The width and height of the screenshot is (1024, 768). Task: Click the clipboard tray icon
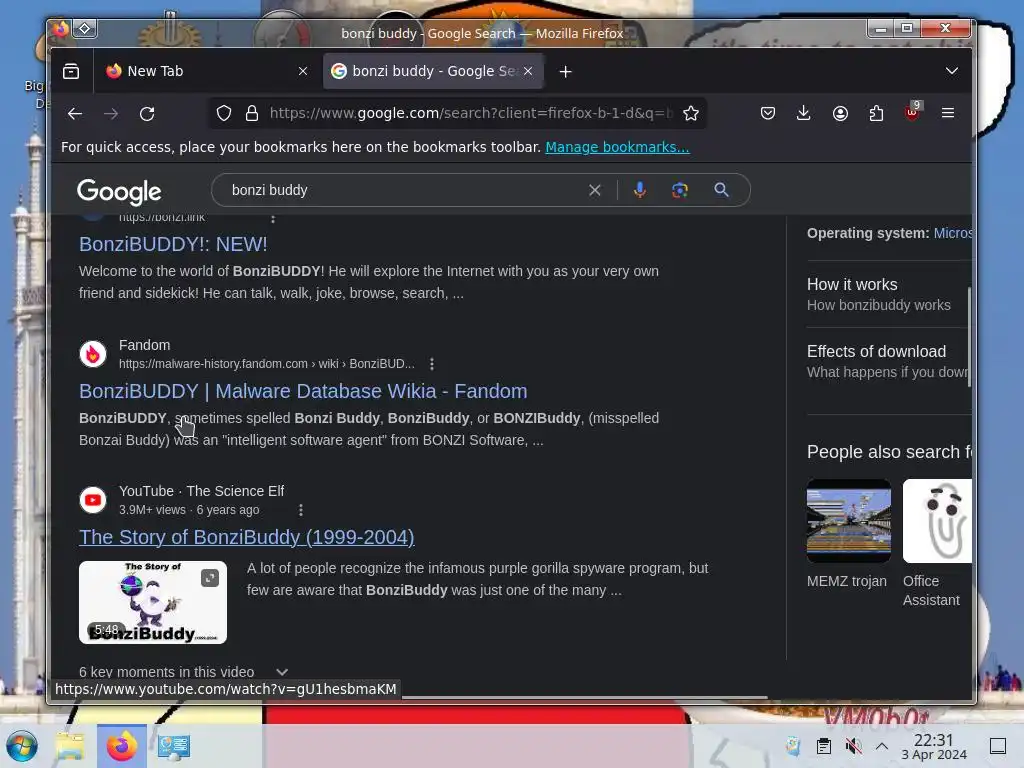(x=824, y=746)
